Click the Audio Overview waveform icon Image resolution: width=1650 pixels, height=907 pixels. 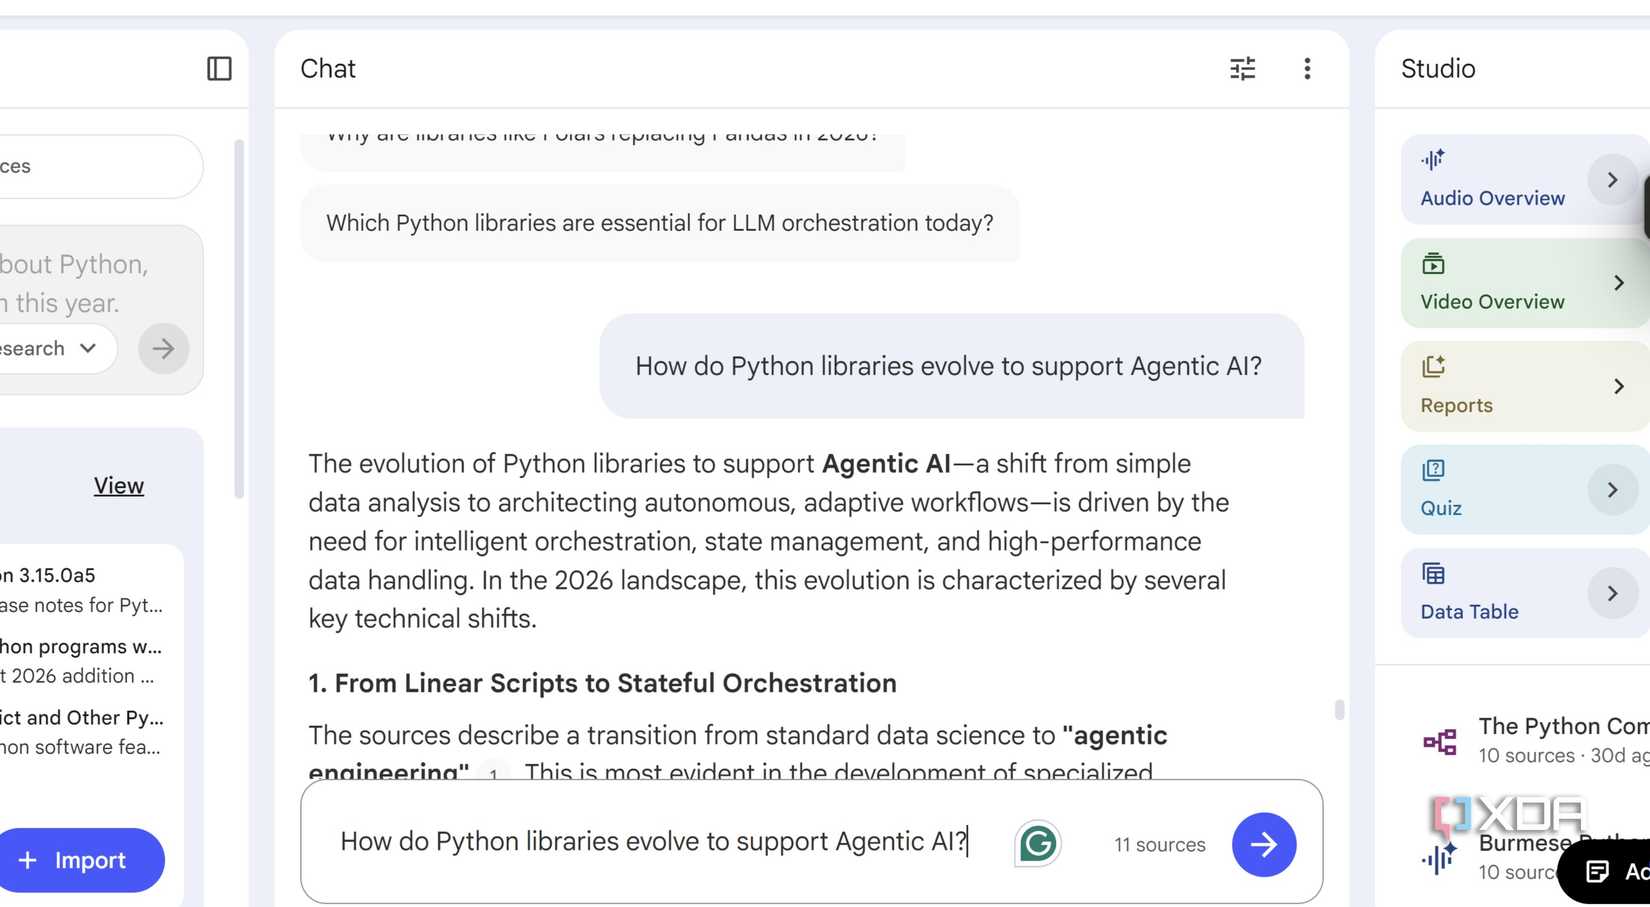click(1433, 159)
